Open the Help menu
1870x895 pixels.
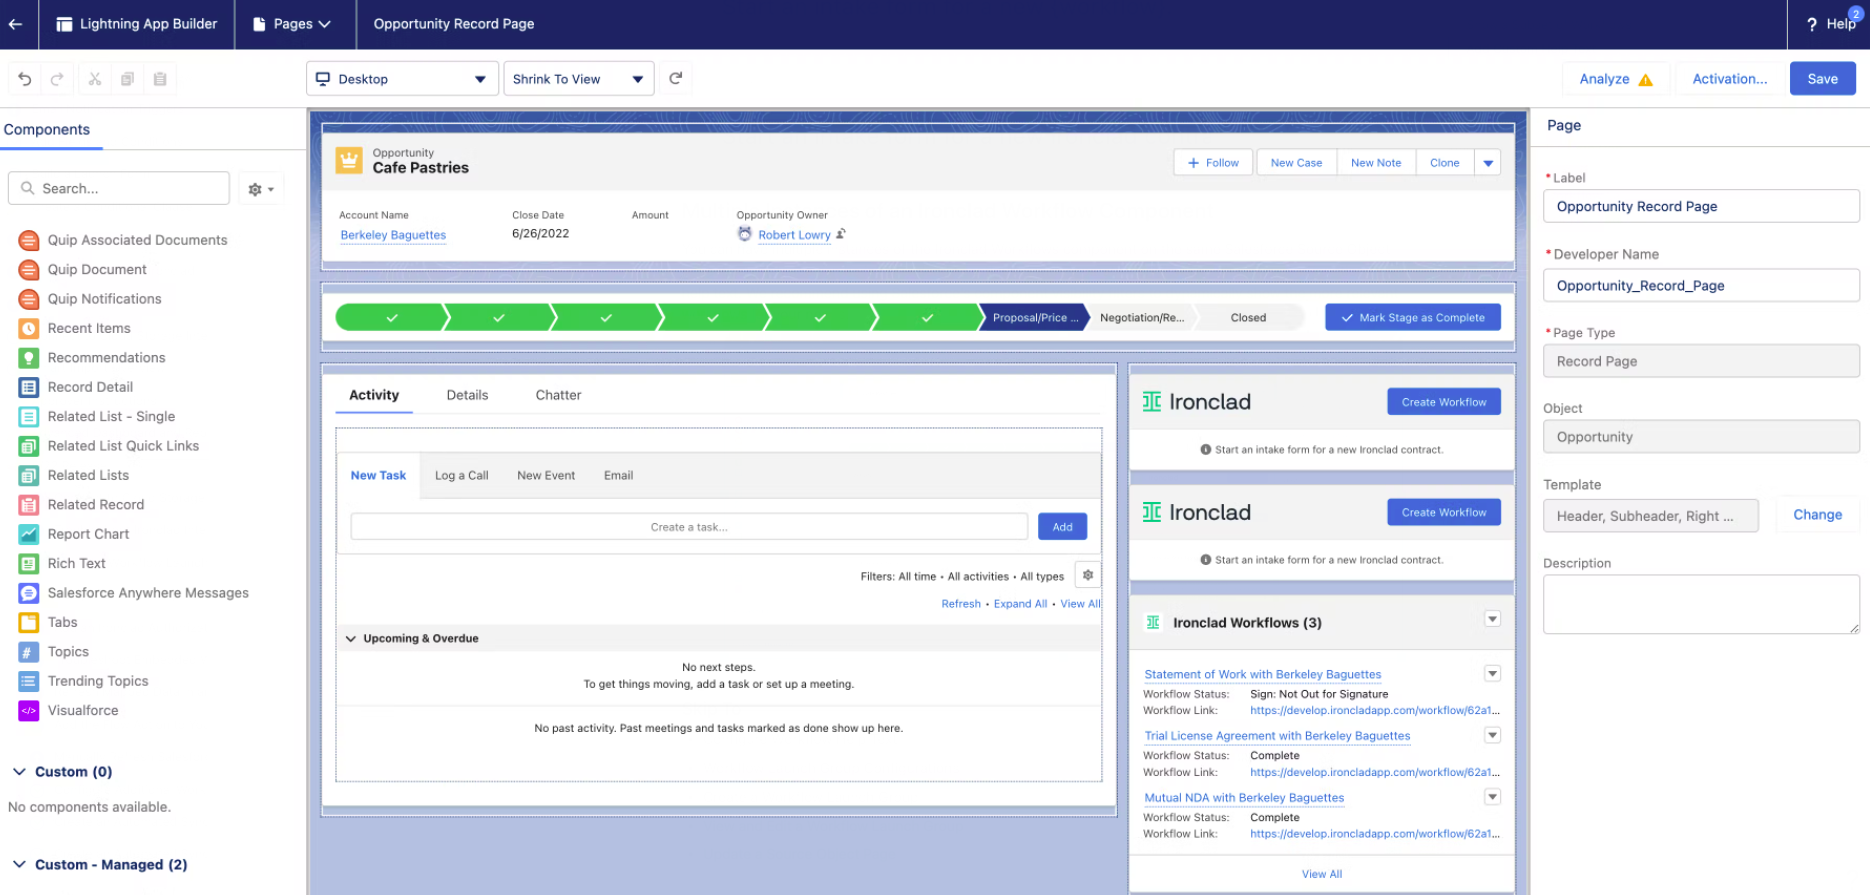(x=1831, y=24)
